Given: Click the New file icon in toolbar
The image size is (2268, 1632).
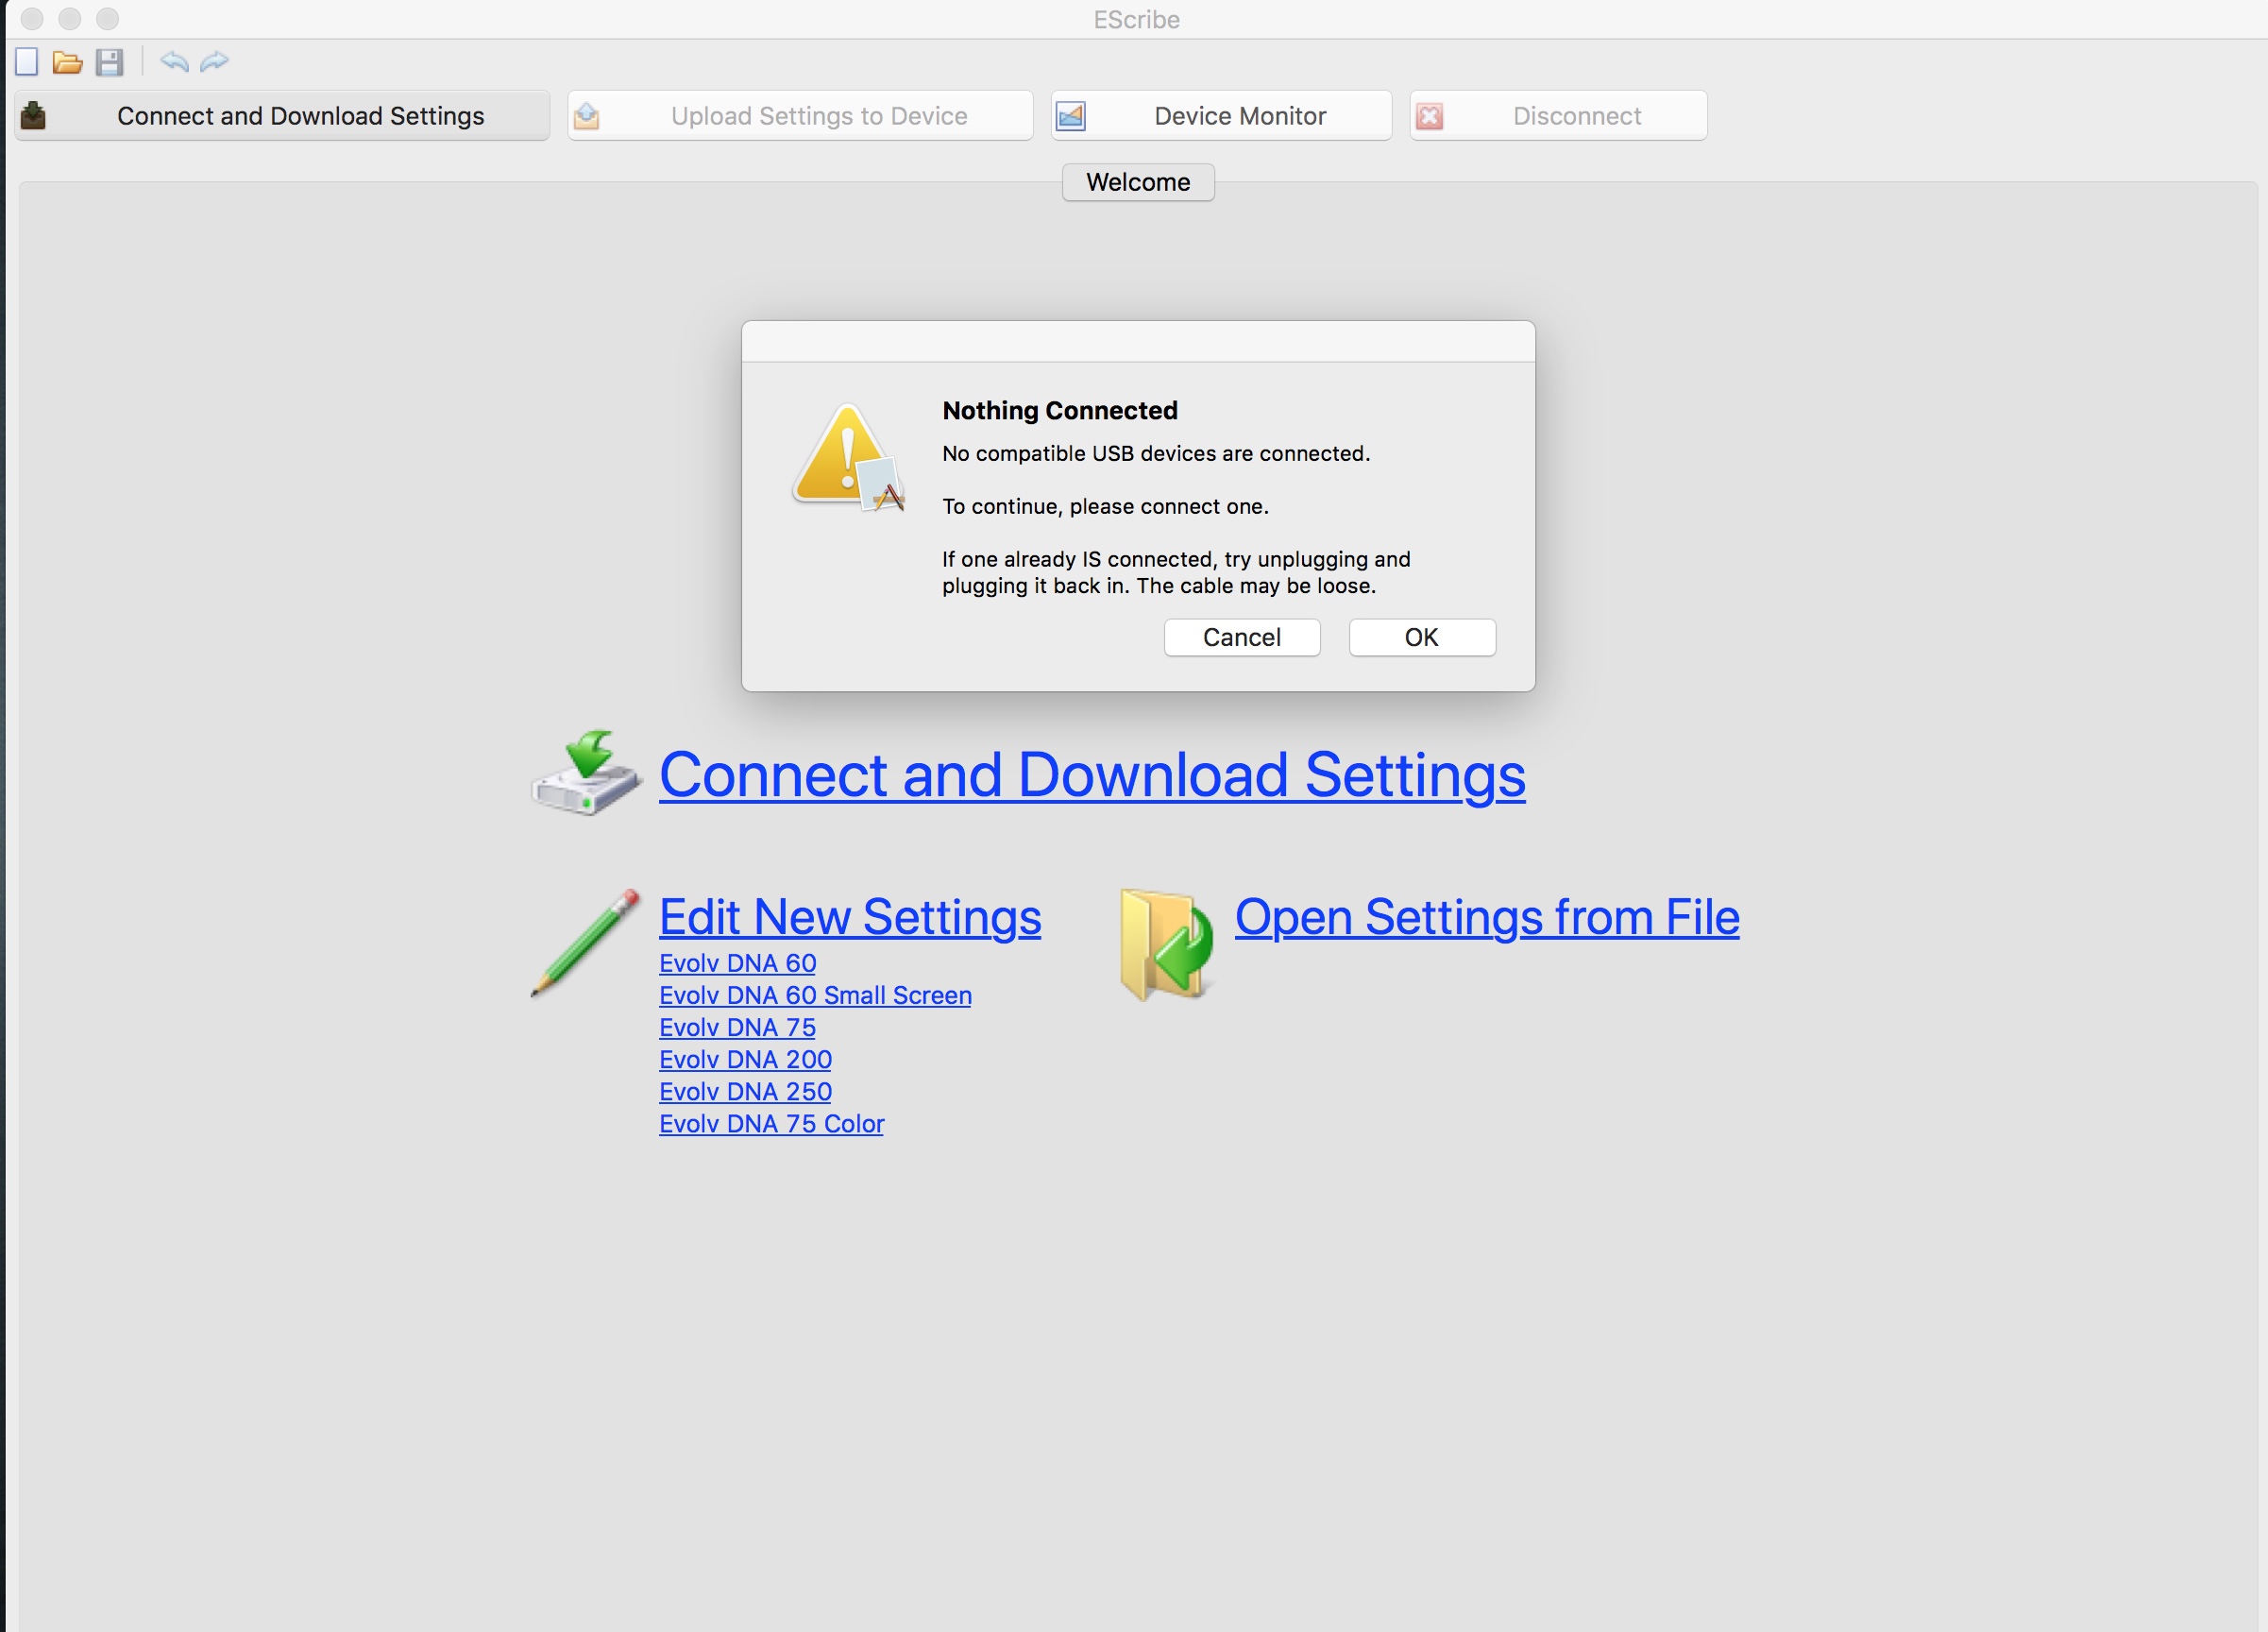Looking at the screenshot, I should (x=27, y=62).
